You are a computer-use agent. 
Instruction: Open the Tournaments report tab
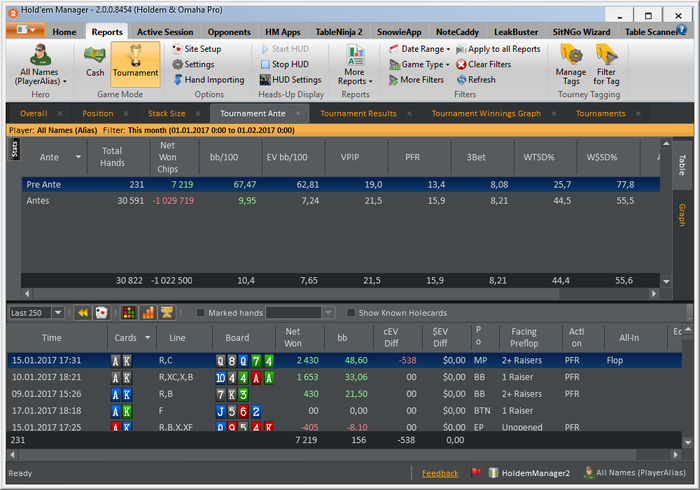[600, 113]
